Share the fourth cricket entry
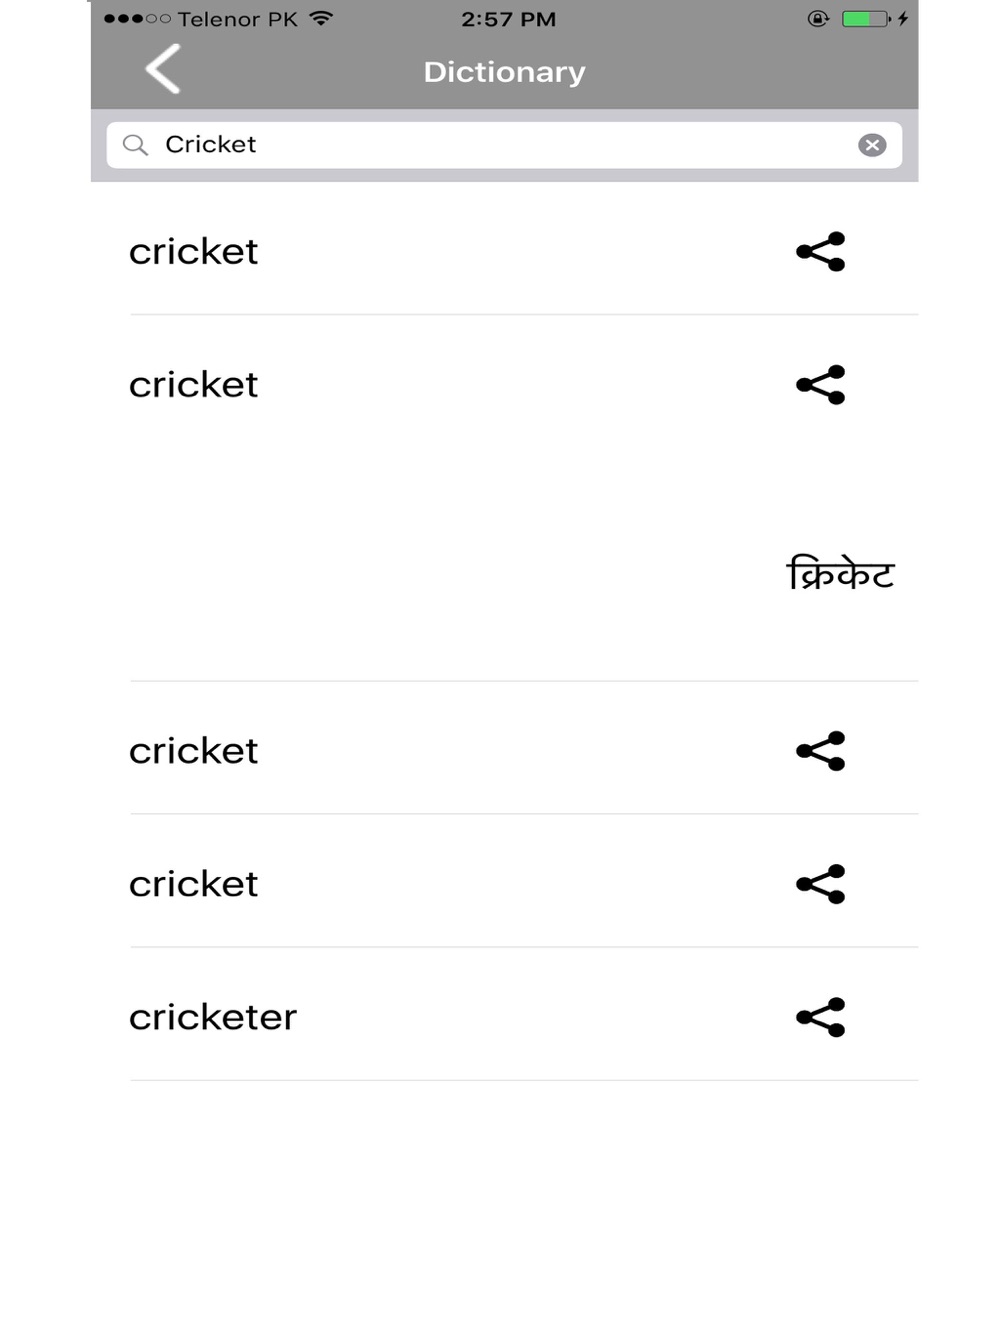 click(821, 884)
